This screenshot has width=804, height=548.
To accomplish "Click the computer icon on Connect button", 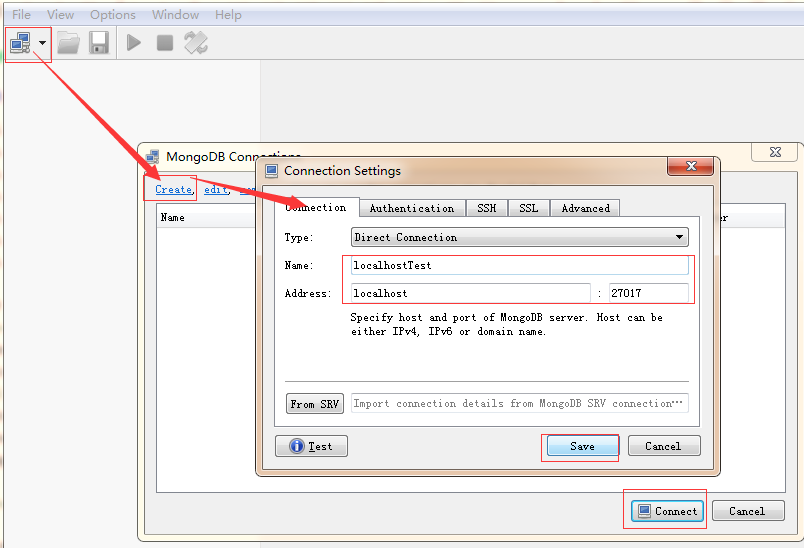I will (645, 511).
